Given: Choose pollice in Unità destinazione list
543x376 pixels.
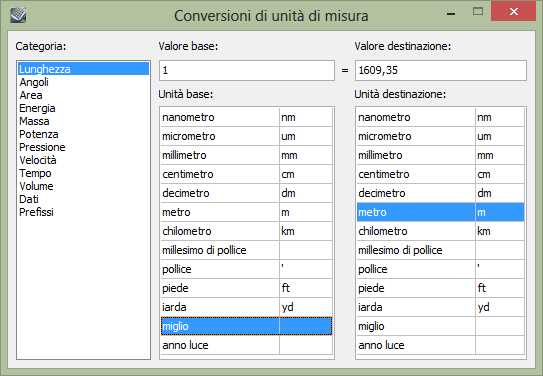Looking at the screenshot, I should pyautogui.click(x=440, y=269).
